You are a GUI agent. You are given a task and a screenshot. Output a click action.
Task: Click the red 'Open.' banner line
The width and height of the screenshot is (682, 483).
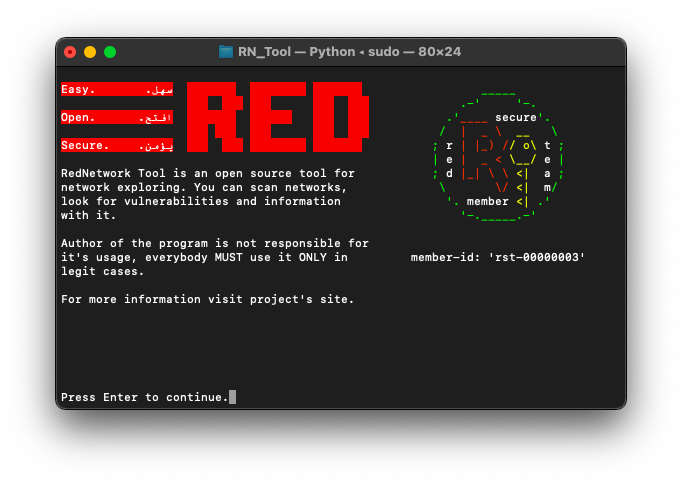point(117,117)
